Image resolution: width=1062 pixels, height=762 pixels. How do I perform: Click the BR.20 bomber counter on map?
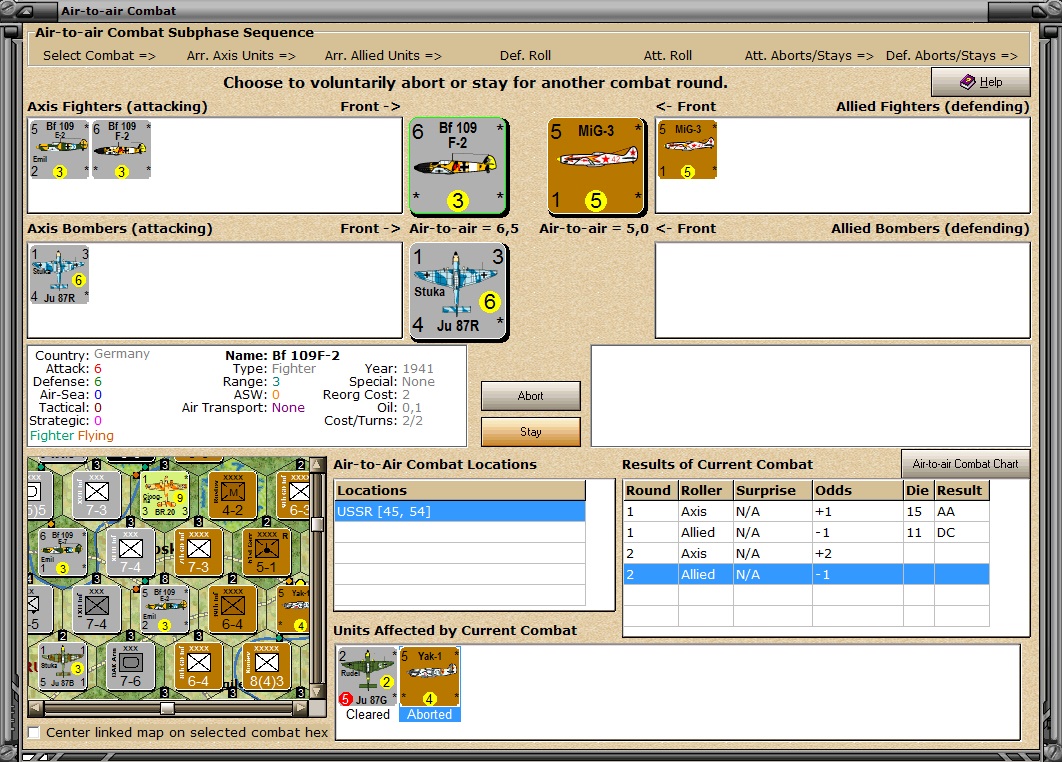pyautogui.click(x=165, y=495)
